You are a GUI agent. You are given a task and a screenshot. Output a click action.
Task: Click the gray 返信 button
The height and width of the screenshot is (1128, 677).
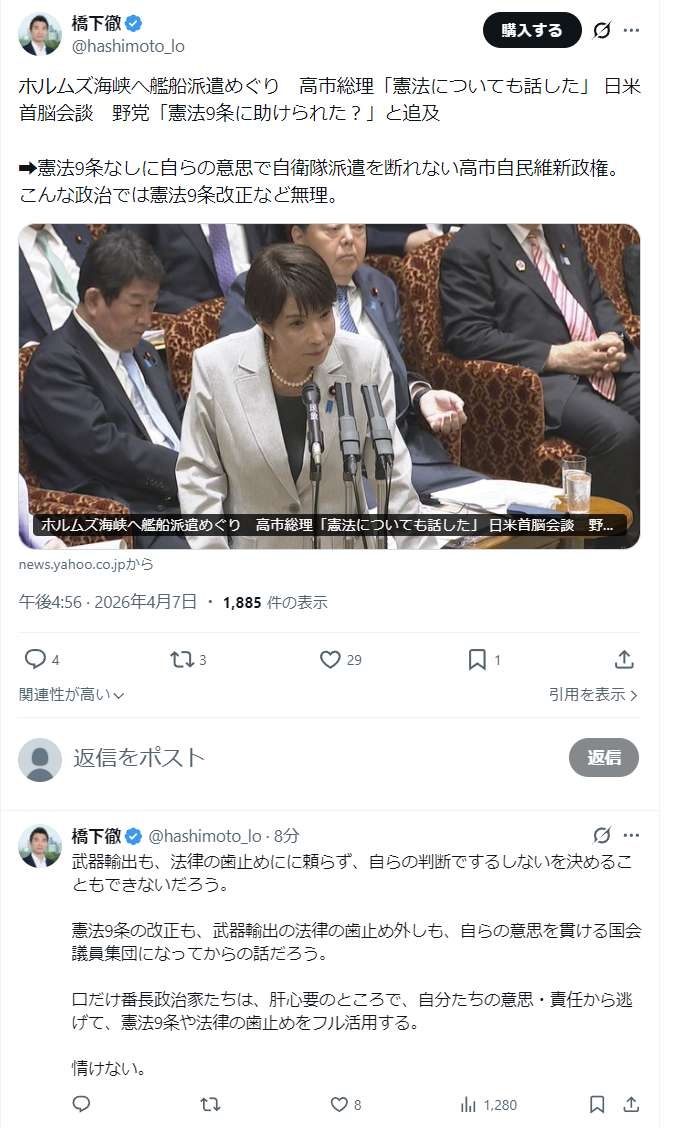604,758
